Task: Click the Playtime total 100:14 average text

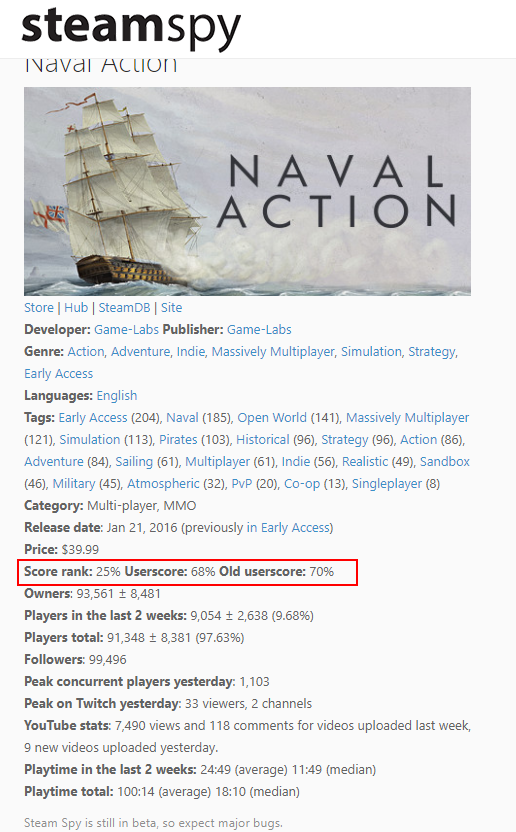Action: [x=164, y=792]
